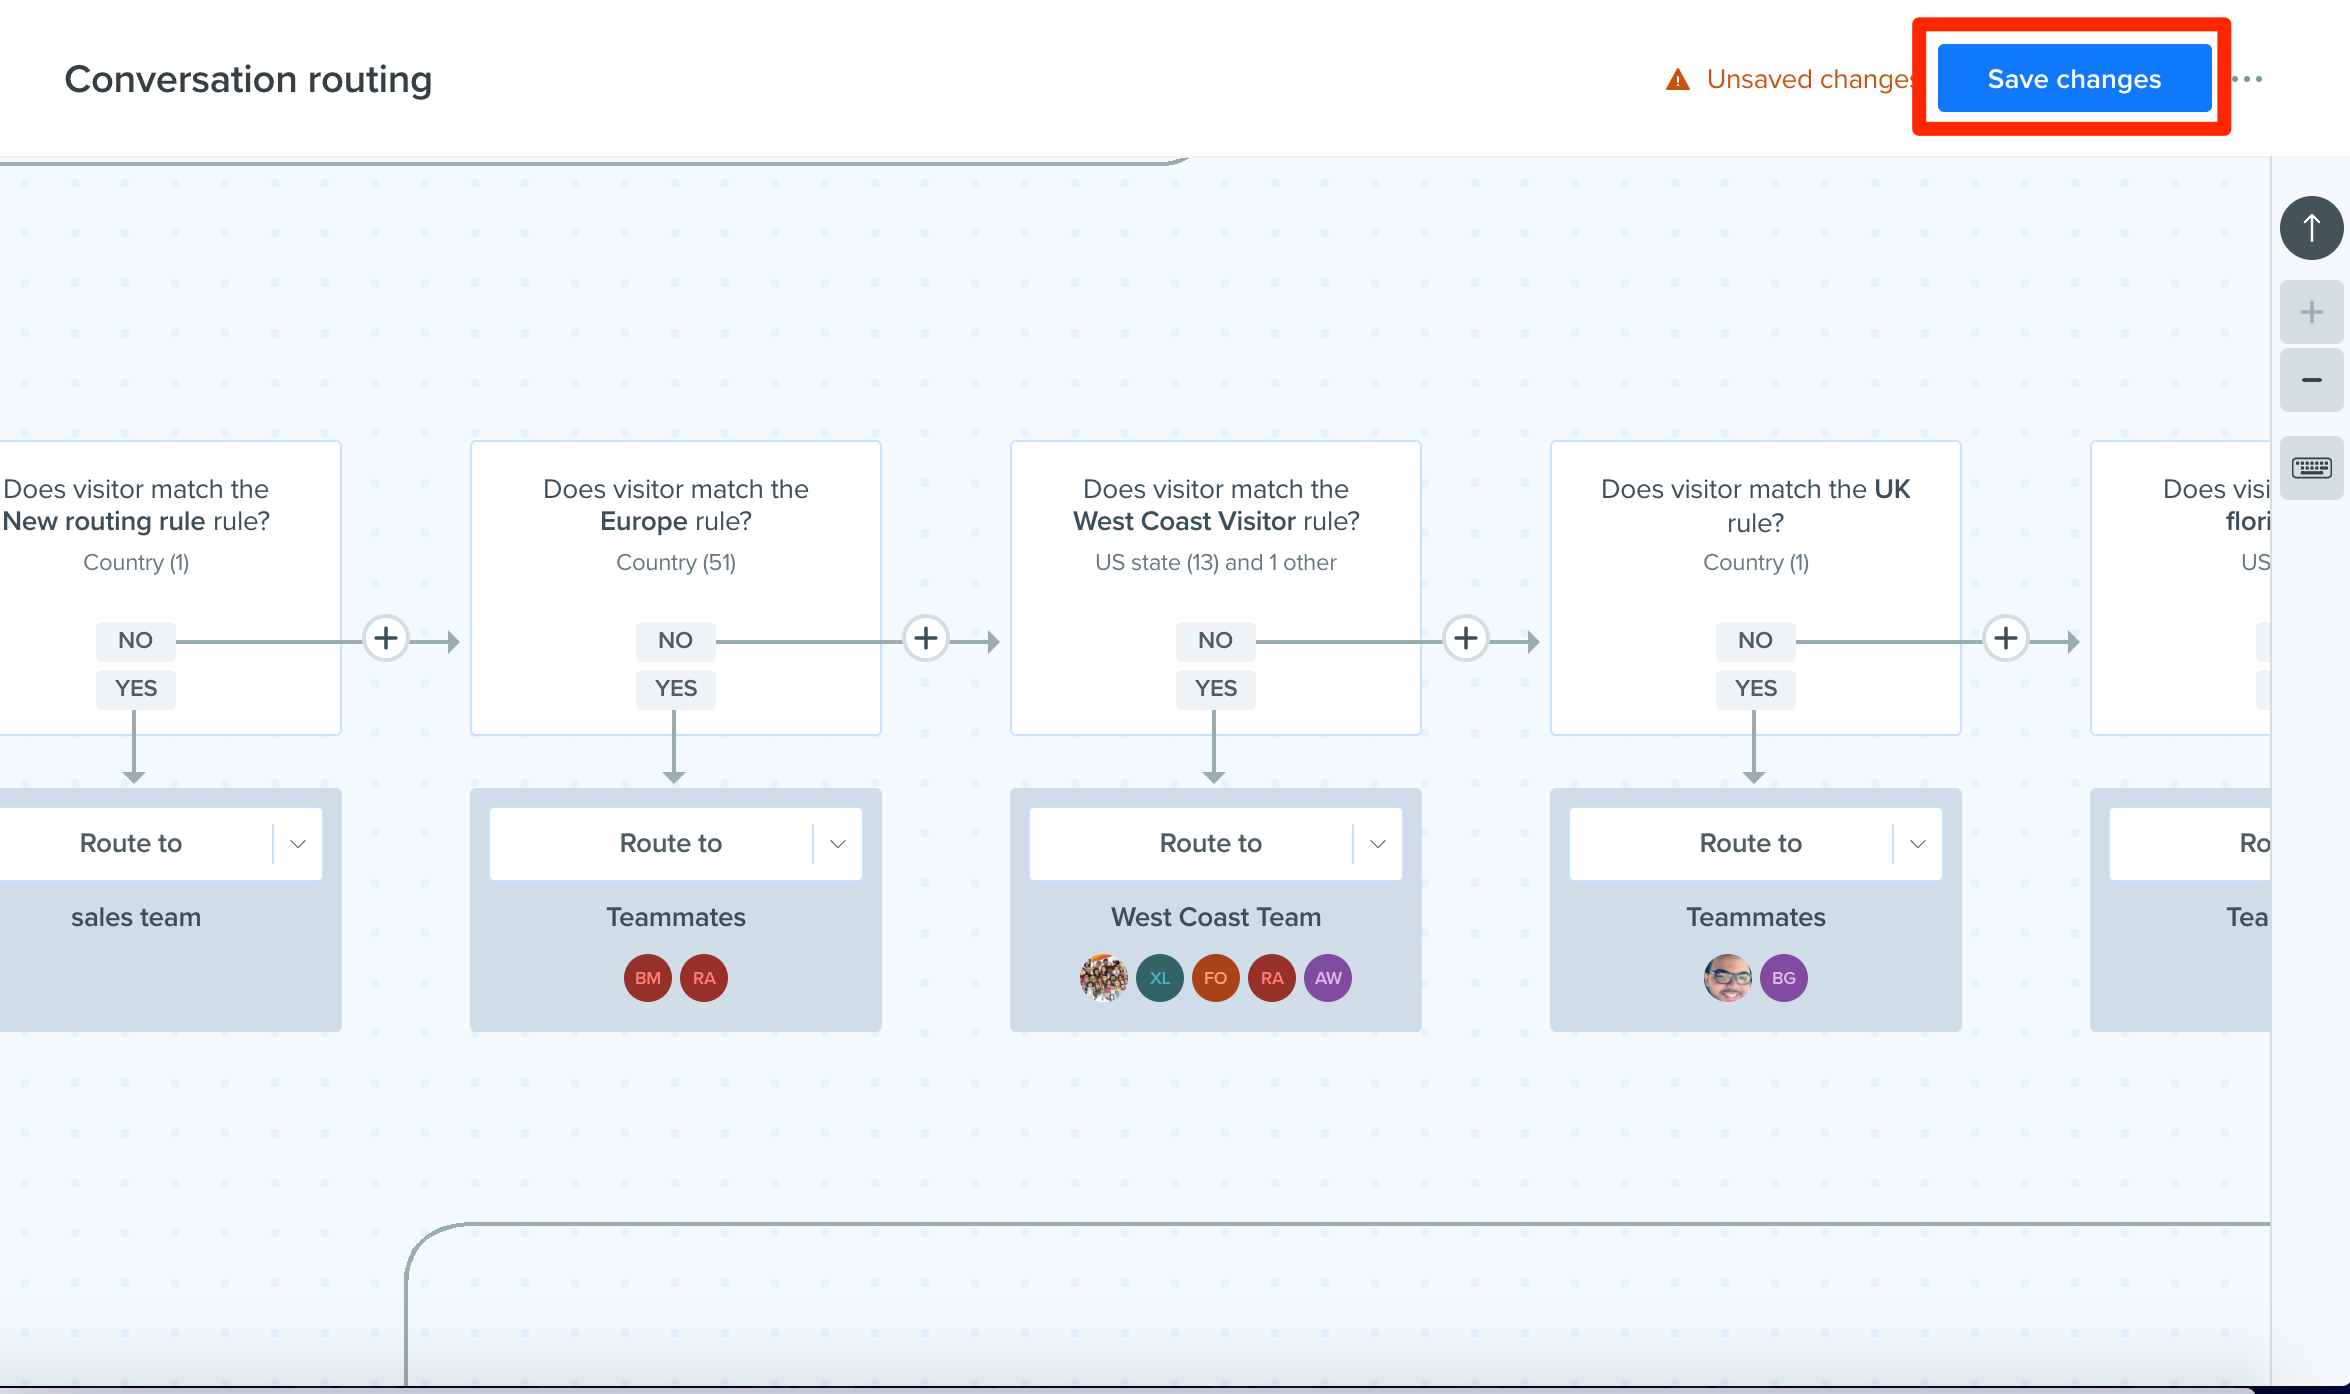The height and width of the screenshot is (1394, 2350).
Task: Click BM avatar under Europe teammates
Action: tap(648, 978)
